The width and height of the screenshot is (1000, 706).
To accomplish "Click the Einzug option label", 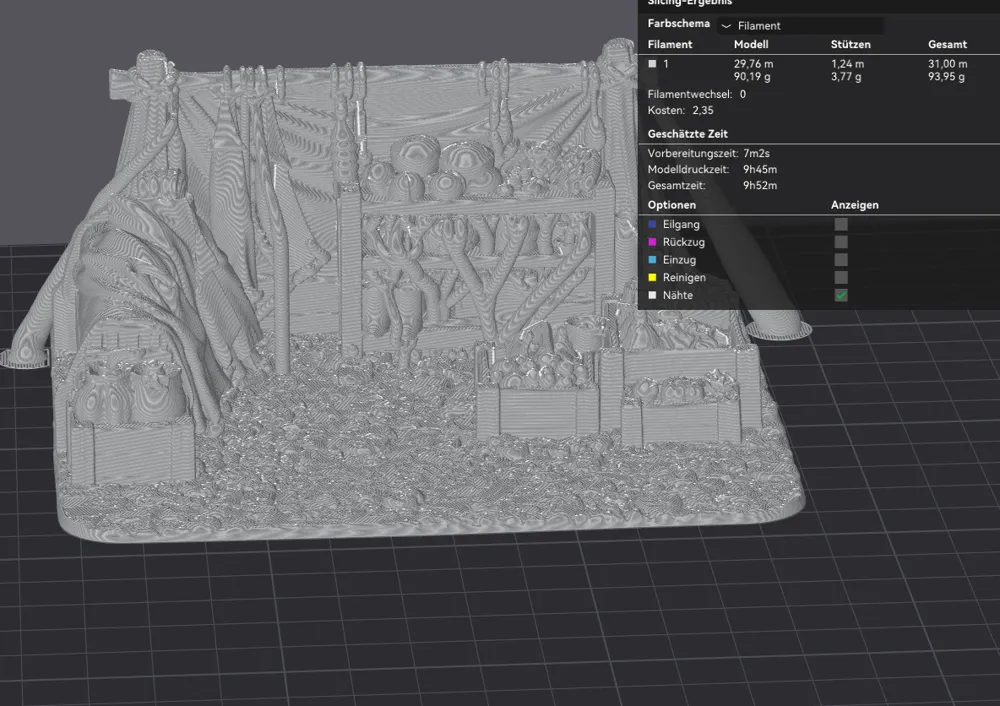I will (679, 260).
